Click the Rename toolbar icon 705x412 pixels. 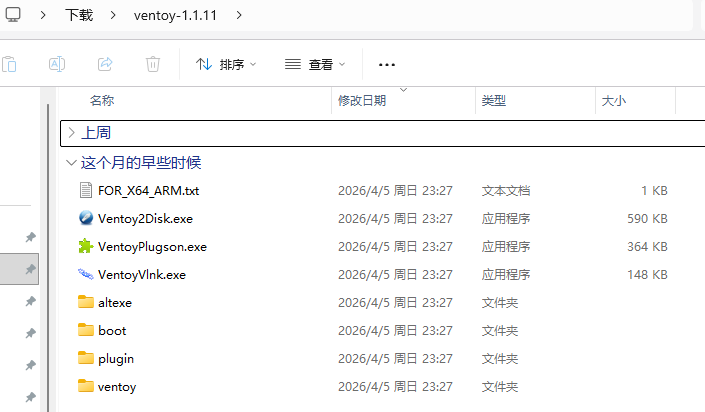pos(57,64)
